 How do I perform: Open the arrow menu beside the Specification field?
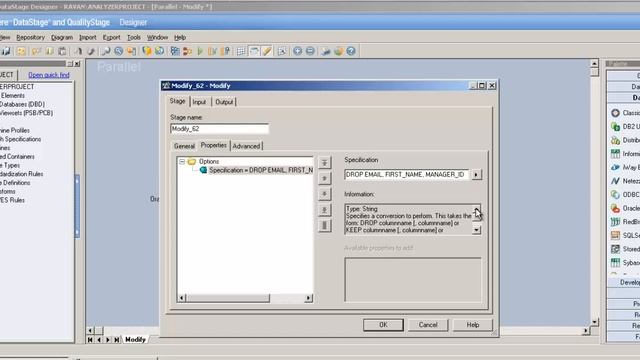(x=476, y=175)
